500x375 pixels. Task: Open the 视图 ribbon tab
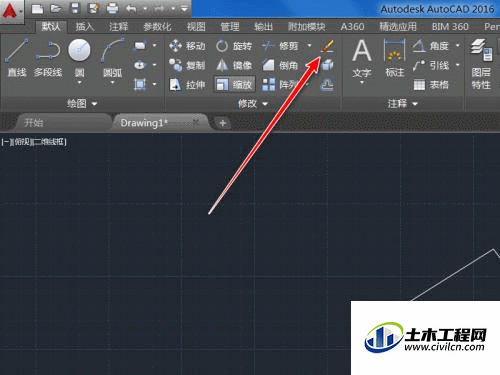[196, 27]
